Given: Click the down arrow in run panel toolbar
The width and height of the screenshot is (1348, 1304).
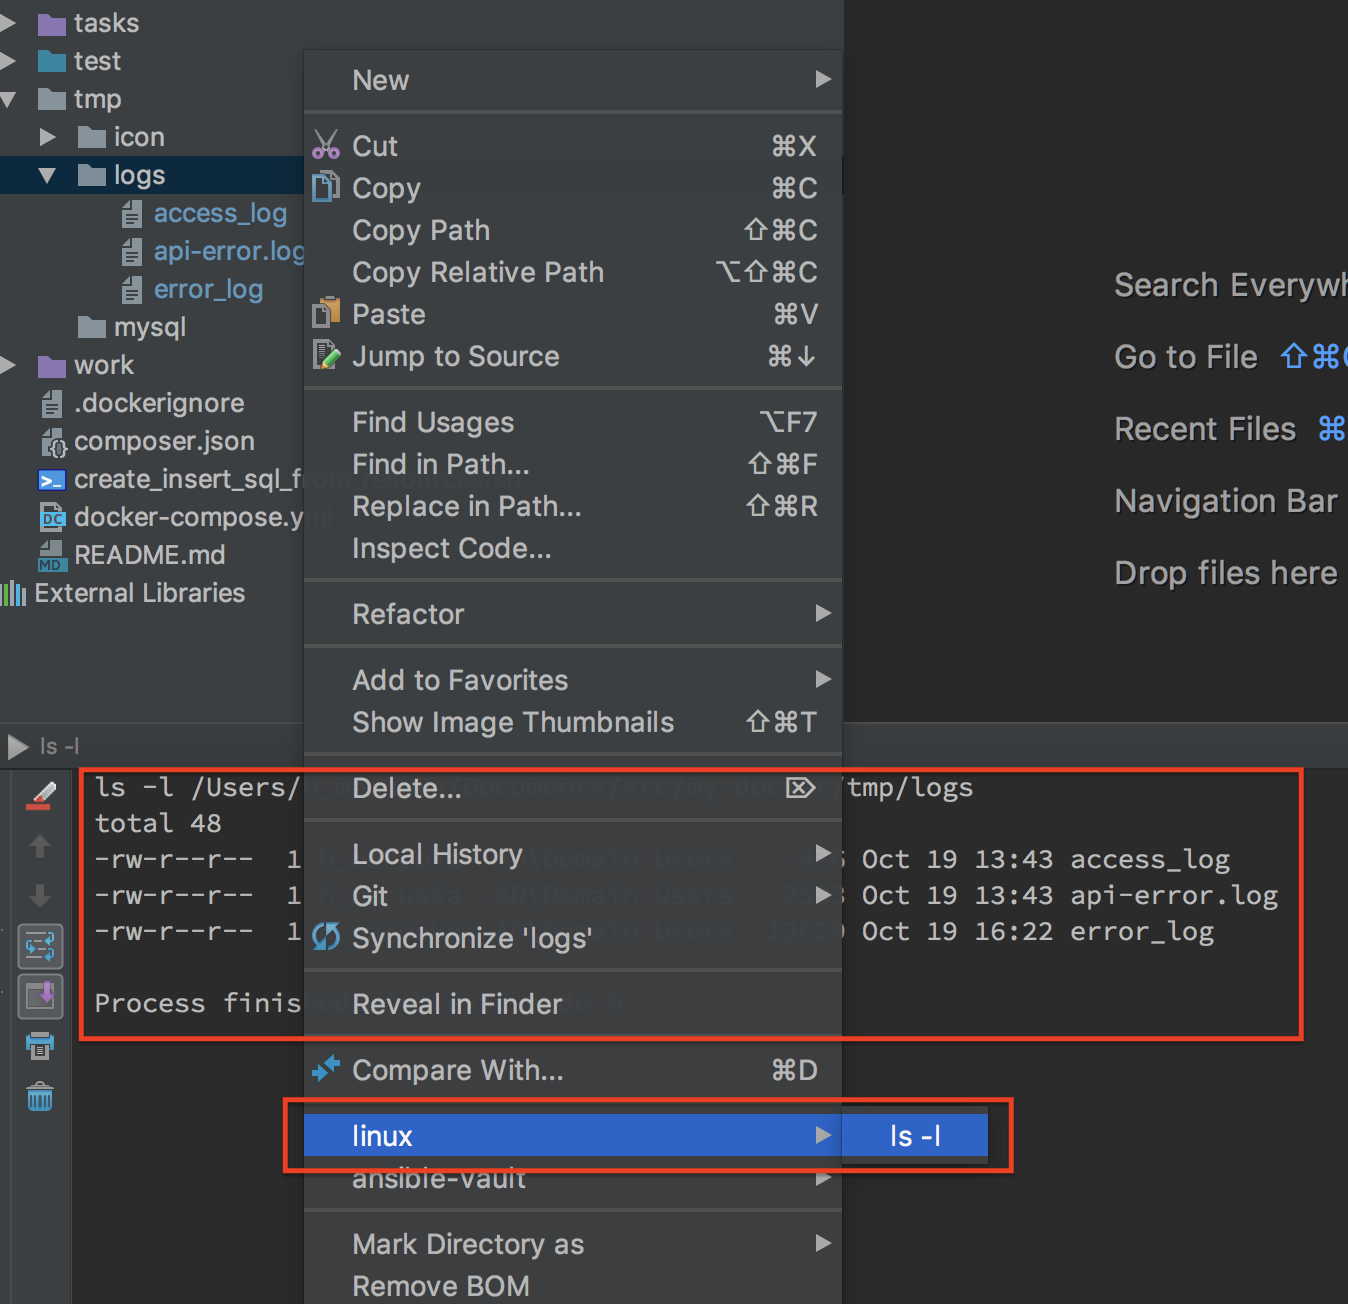Looking at the screenshot, I should tap(40, 895).
